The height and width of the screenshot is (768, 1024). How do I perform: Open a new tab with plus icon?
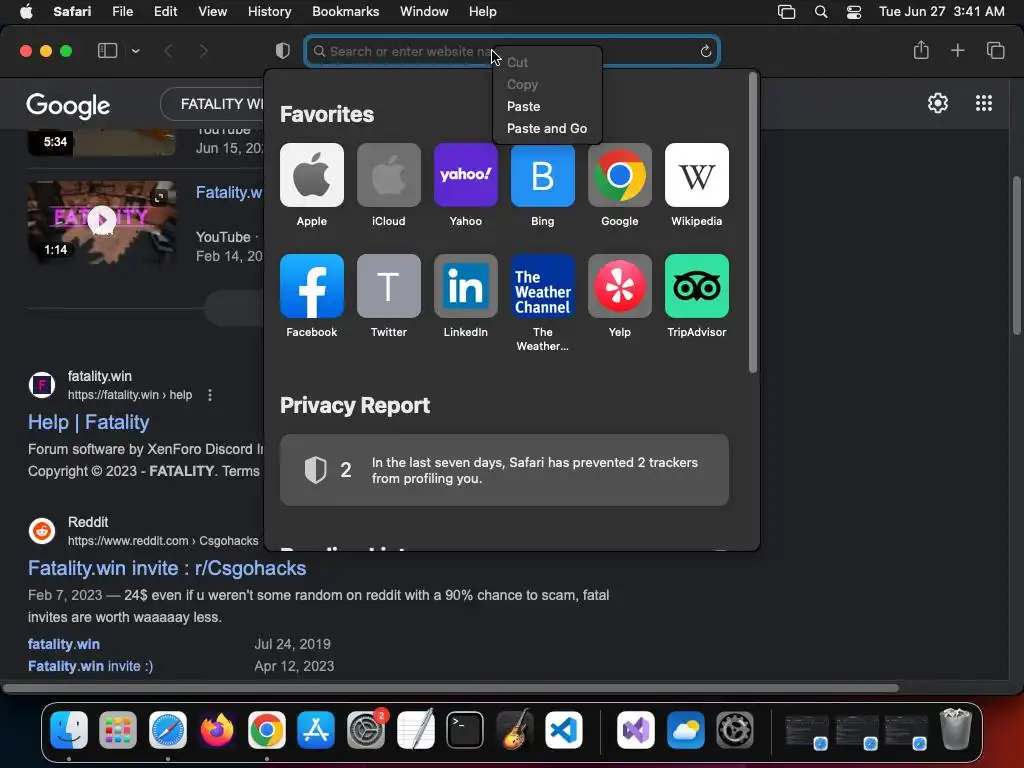(957, 50)
